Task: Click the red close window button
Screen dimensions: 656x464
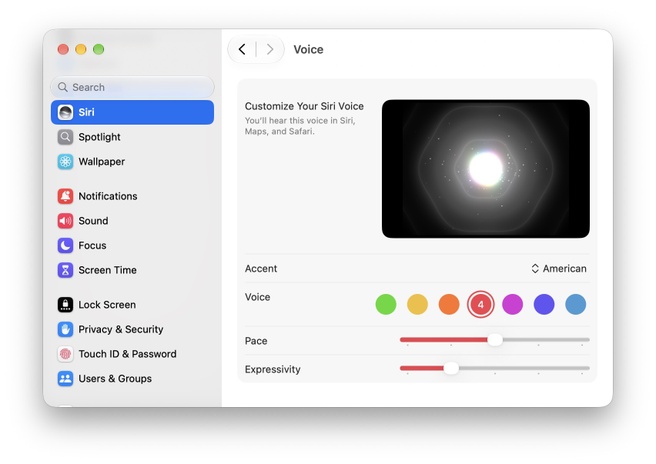Action: click(x=63, y=49)
